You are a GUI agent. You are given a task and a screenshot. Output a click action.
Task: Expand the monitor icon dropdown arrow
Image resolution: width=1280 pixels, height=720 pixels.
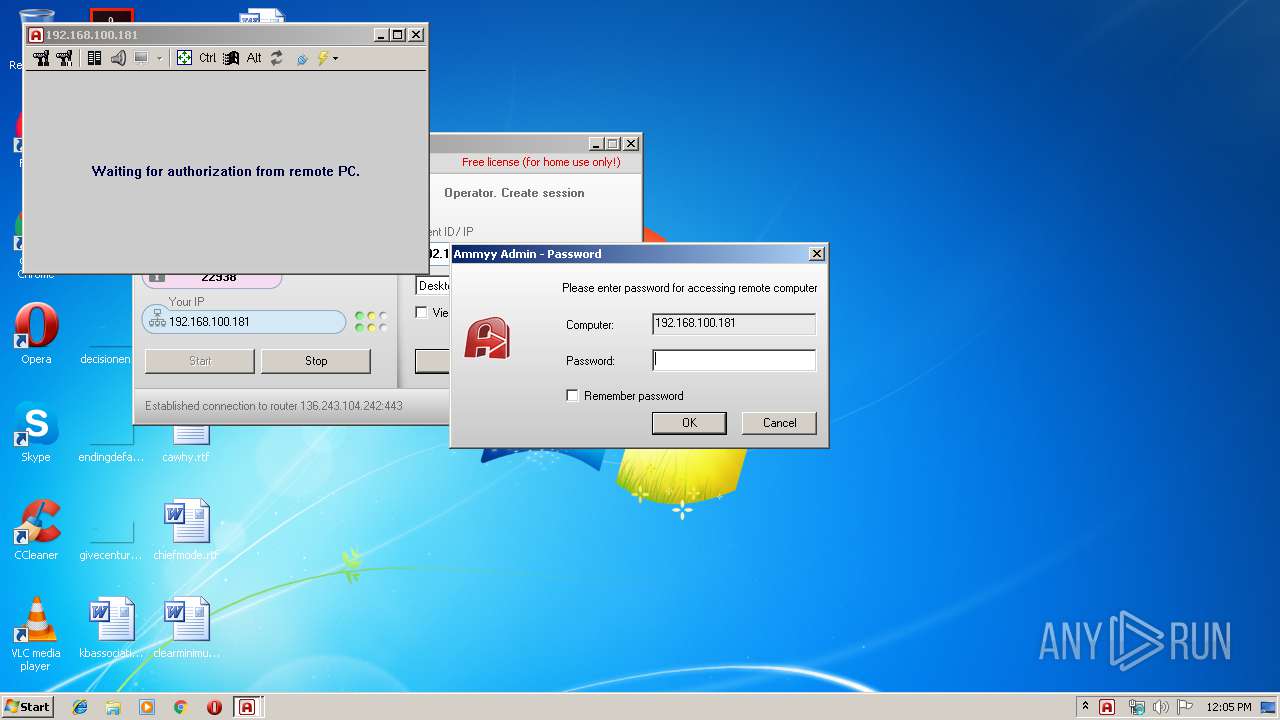pos(159,59)
